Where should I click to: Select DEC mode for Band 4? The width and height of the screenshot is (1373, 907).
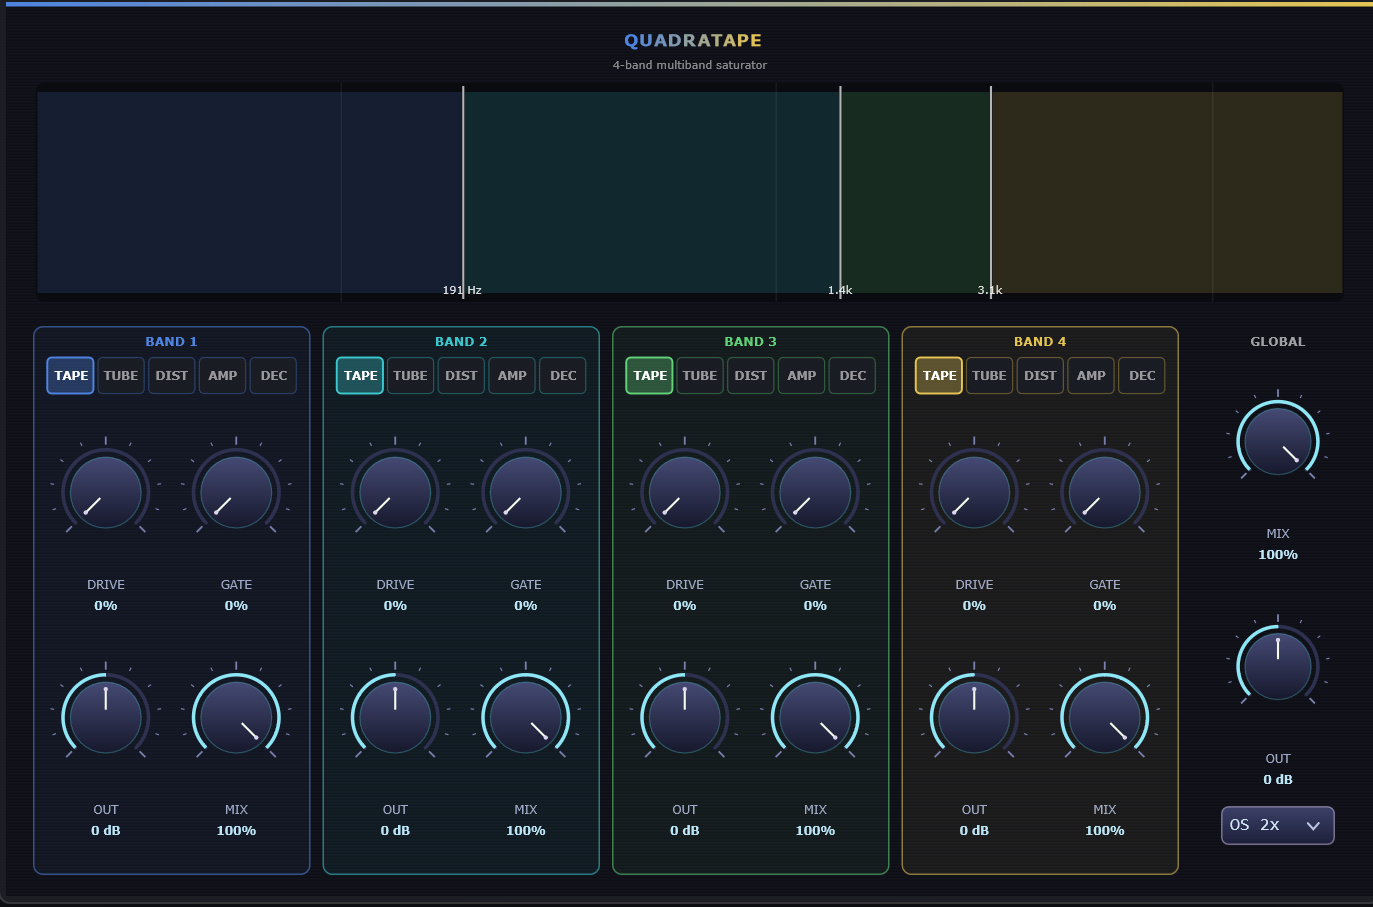1142,376
